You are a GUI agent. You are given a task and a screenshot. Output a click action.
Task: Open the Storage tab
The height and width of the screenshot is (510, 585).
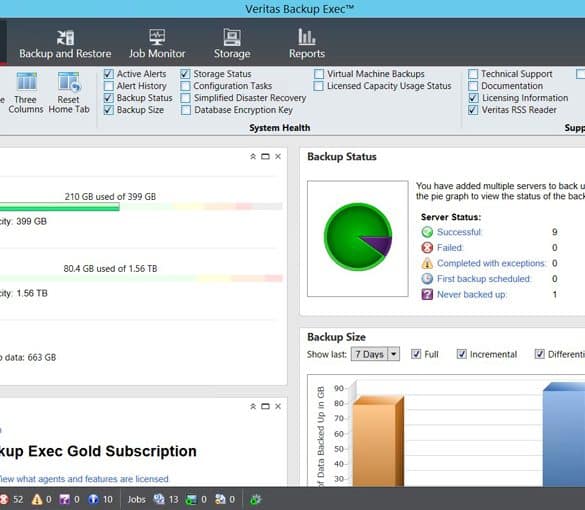coord(232,44)
